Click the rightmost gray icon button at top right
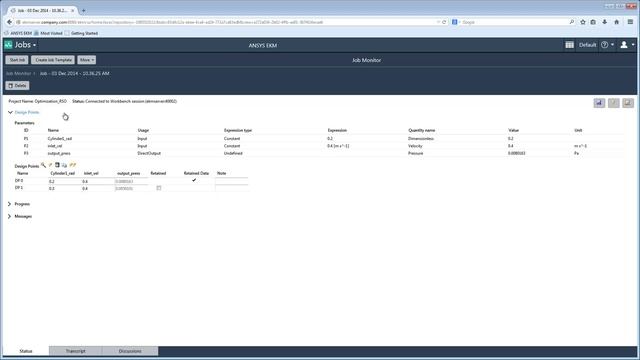Viewport: 640px width, 360px height. click(628, 103)
